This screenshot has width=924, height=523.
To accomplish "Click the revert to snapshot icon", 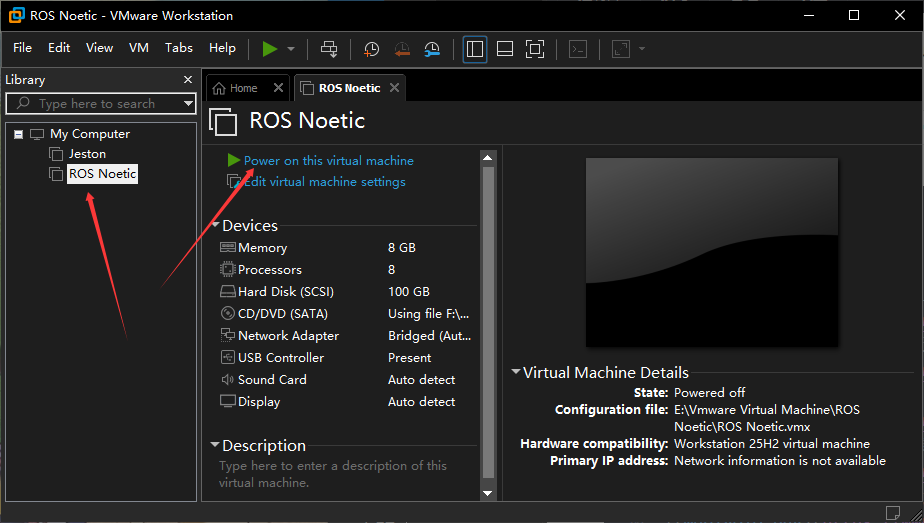I will tap(402, 49).
